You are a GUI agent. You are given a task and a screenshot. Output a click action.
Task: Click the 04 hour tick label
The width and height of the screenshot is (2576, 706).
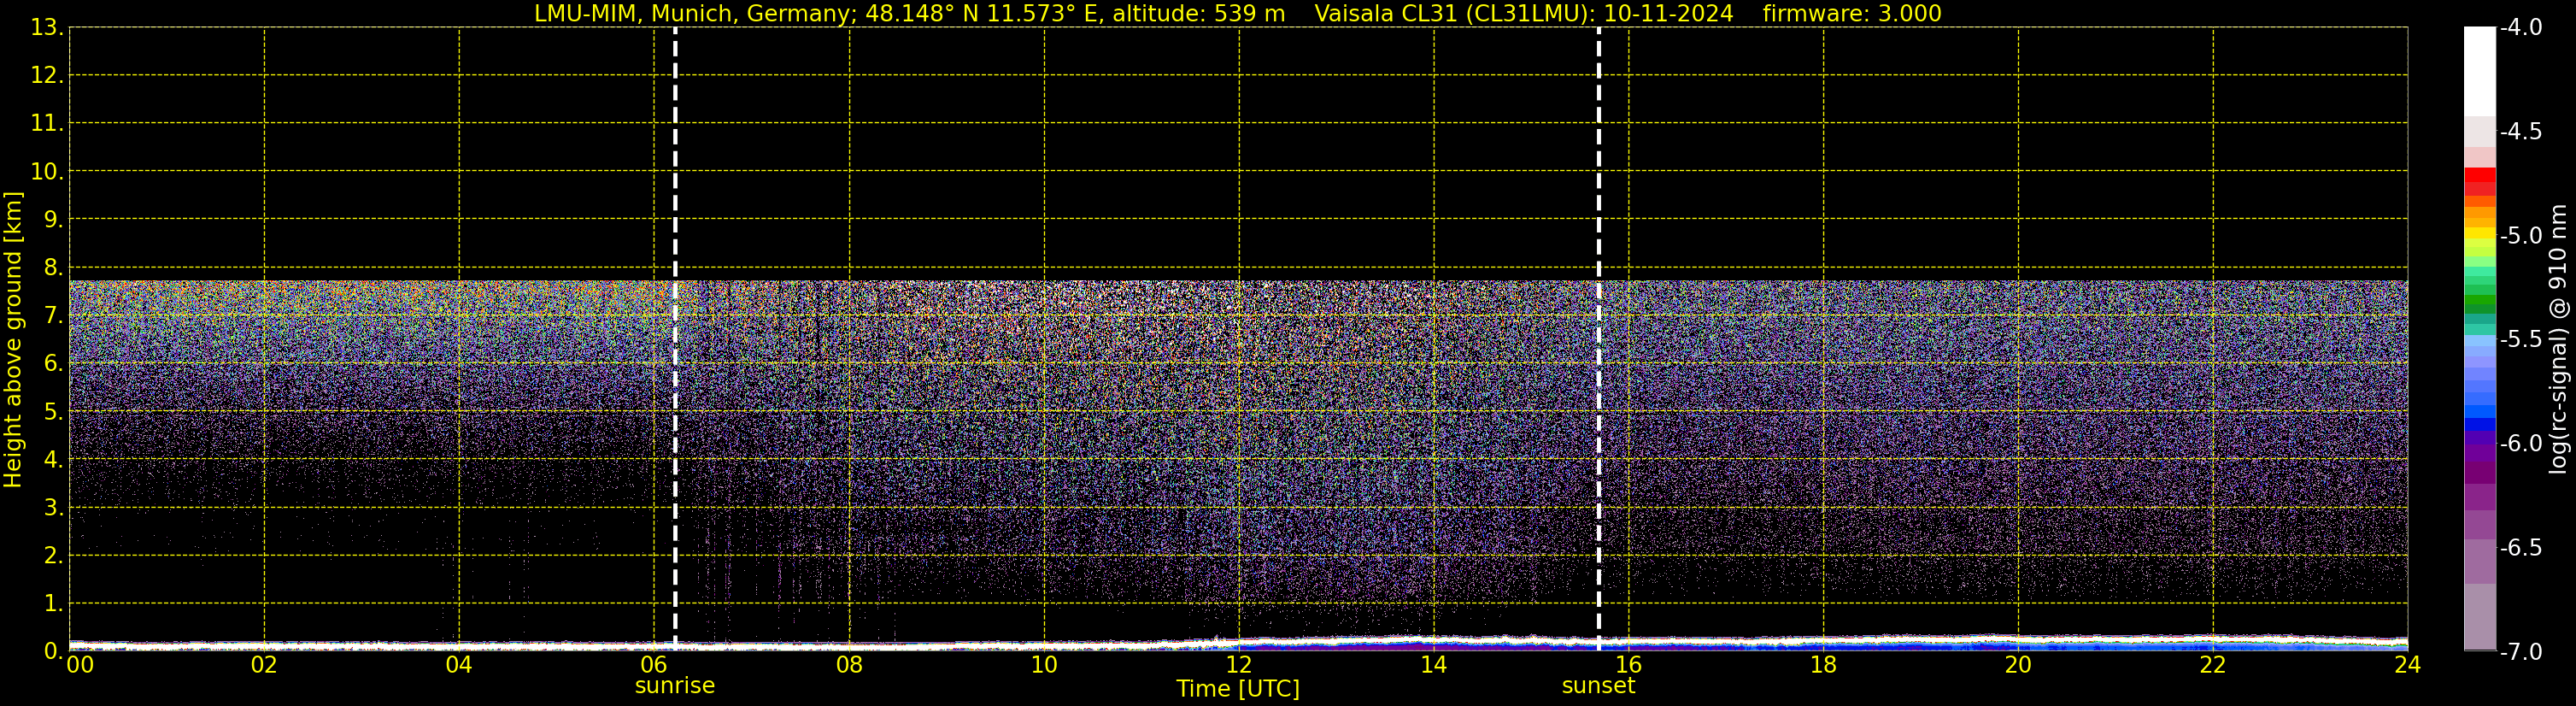(x=459, y=664)
